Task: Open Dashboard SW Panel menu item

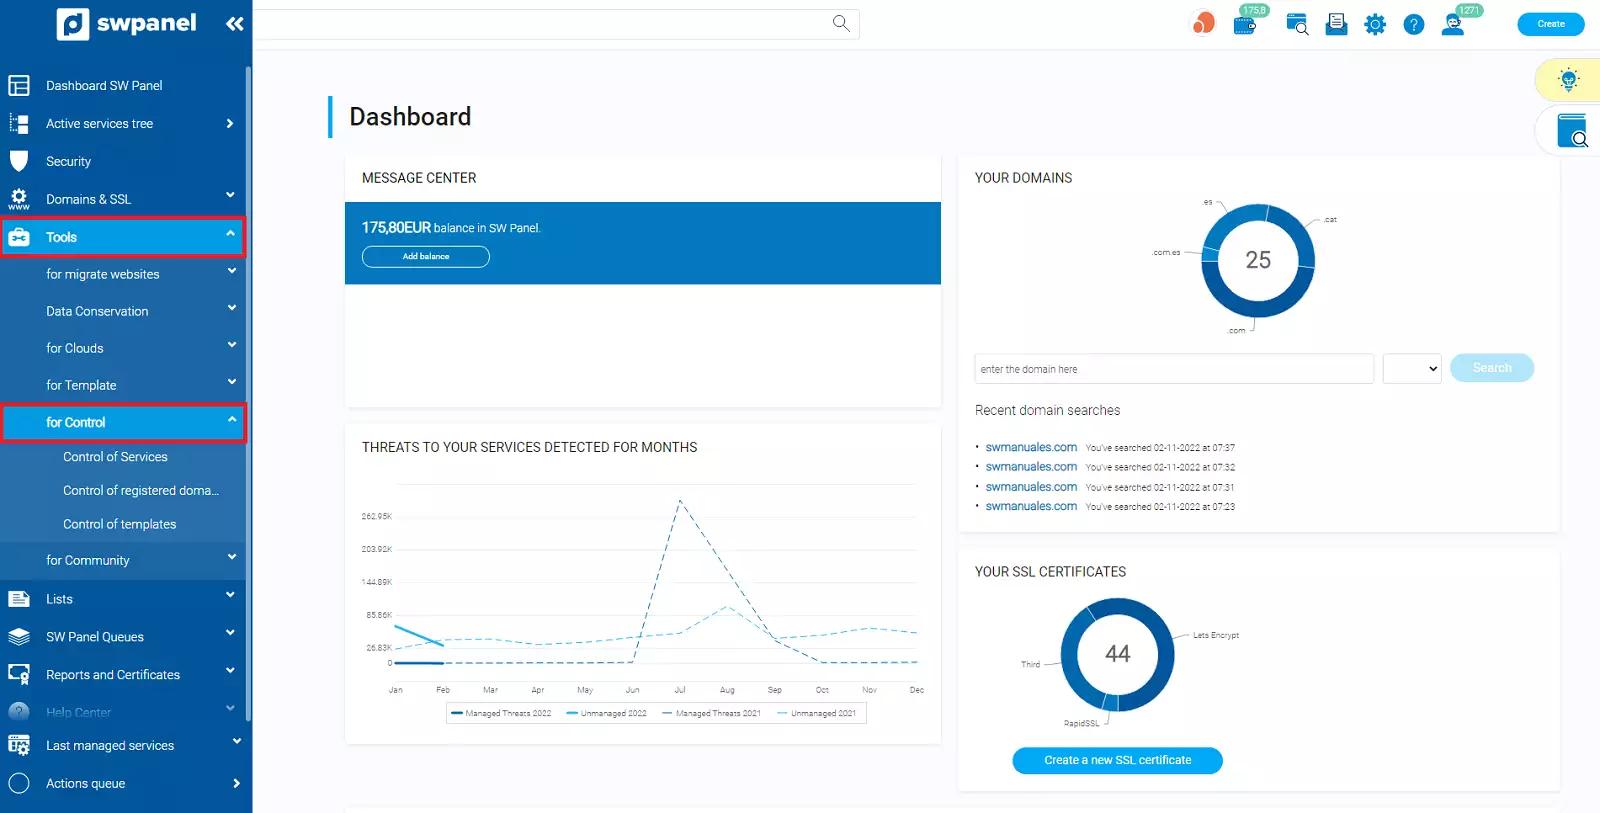Action: coord(104,86)
